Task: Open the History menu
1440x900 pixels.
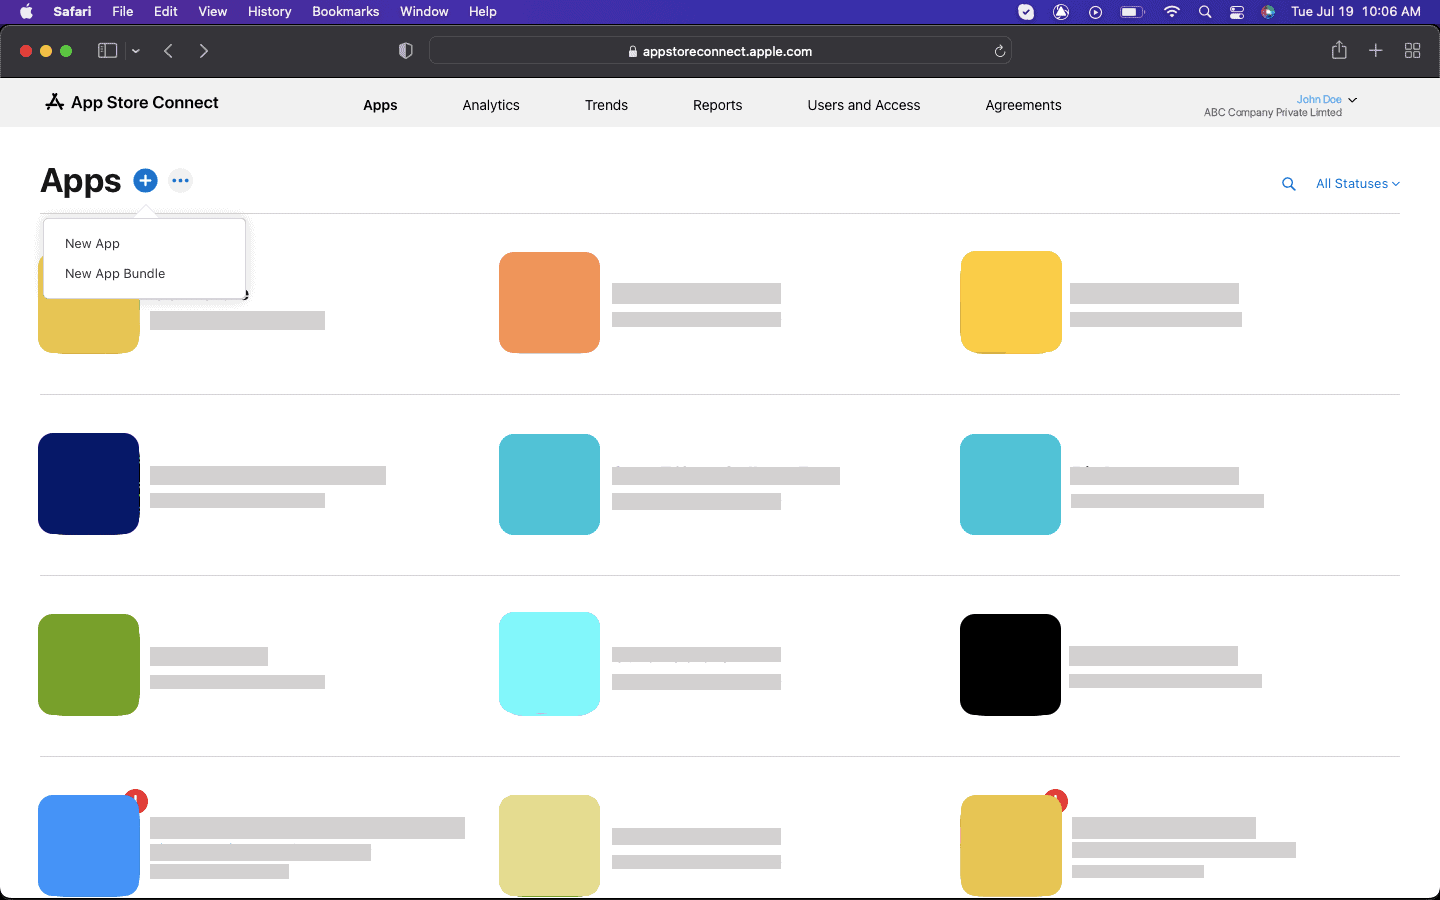Action: pyautogui.click(x=270, y=12)
